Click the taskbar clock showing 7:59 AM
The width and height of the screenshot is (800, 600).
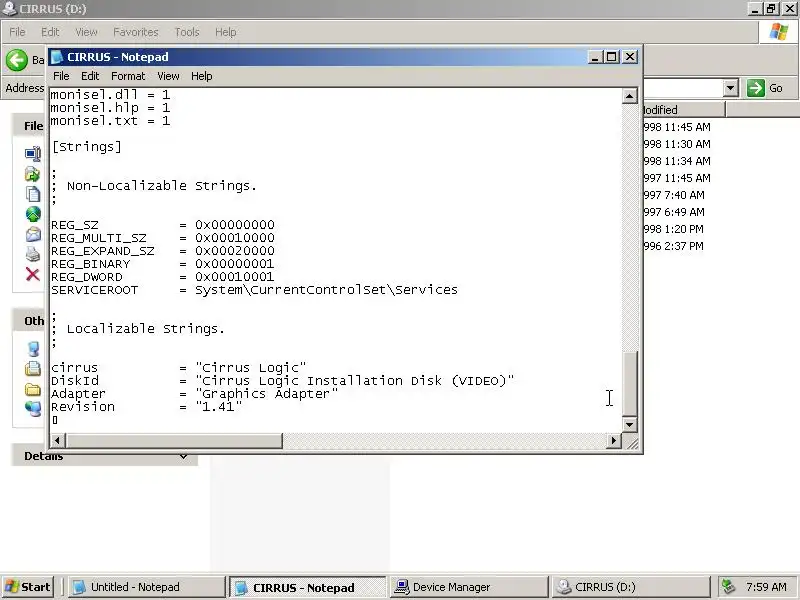click(766, 587)
